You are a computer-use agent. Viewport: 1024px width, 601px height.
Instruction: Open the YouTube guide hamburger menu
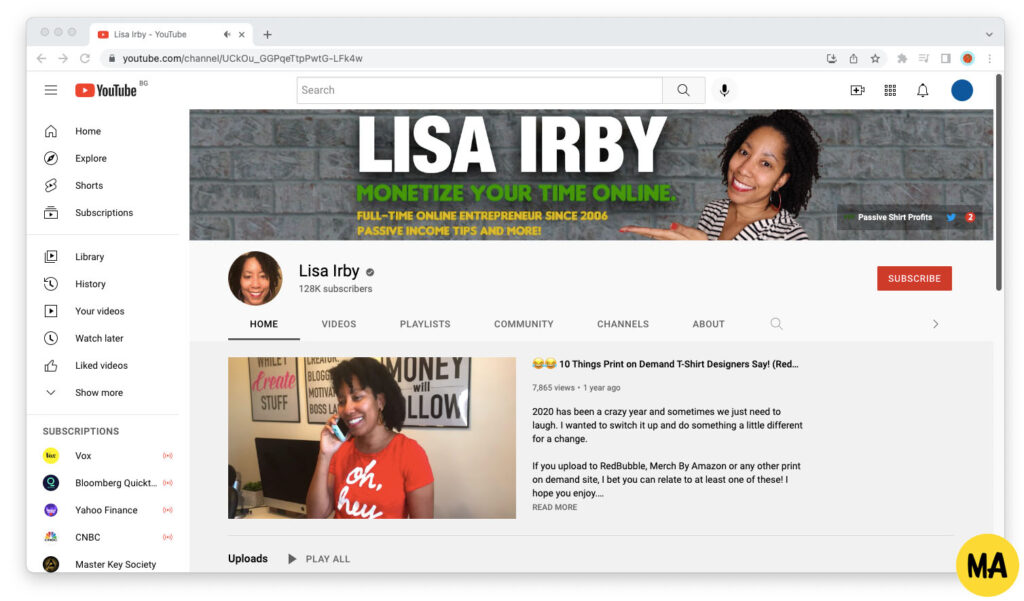pyautogui.click(x=50, y=90)
